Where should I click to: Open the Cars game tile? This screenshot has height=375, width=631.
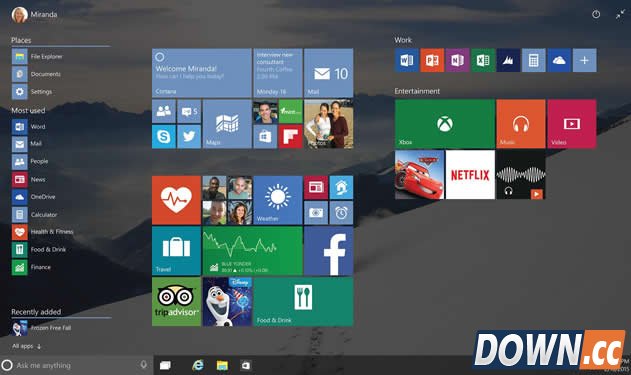tap(419, 175)
